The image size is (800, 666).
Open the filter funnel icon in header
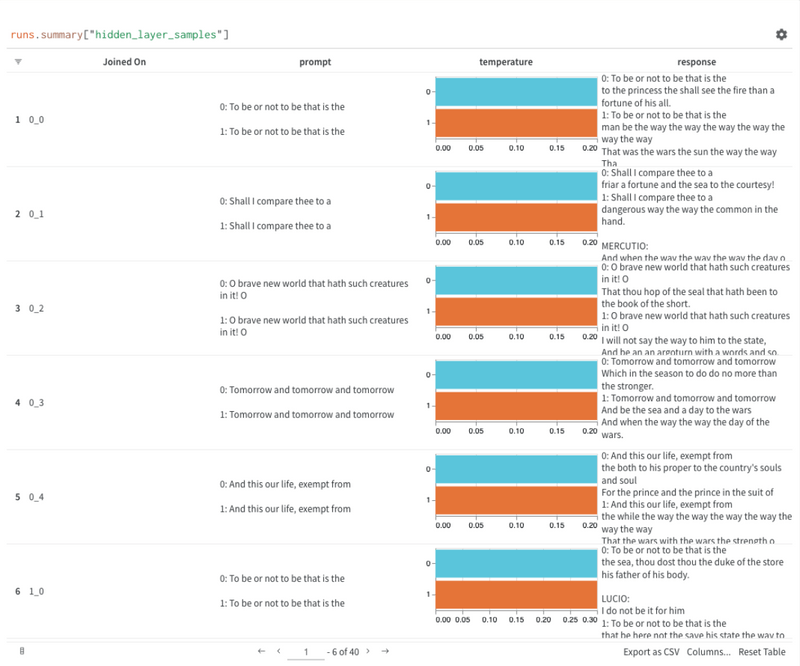[18, 62]
